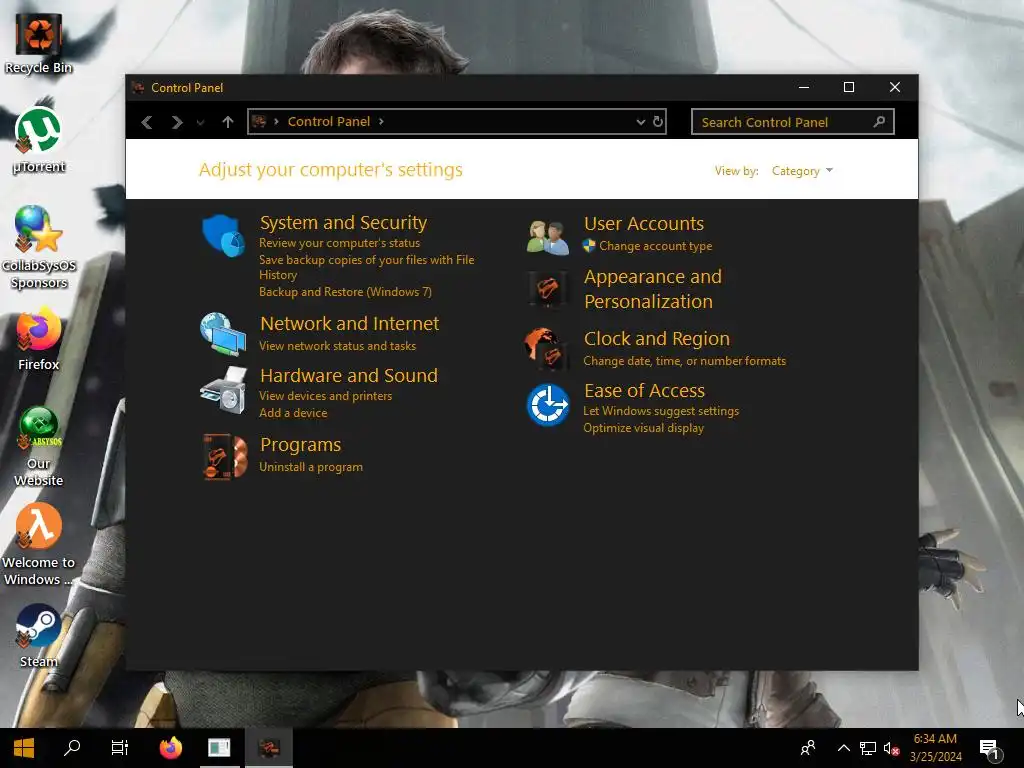Launch µTorrent from desktop
Screen dimensions: 1024x768
point(39,140)
